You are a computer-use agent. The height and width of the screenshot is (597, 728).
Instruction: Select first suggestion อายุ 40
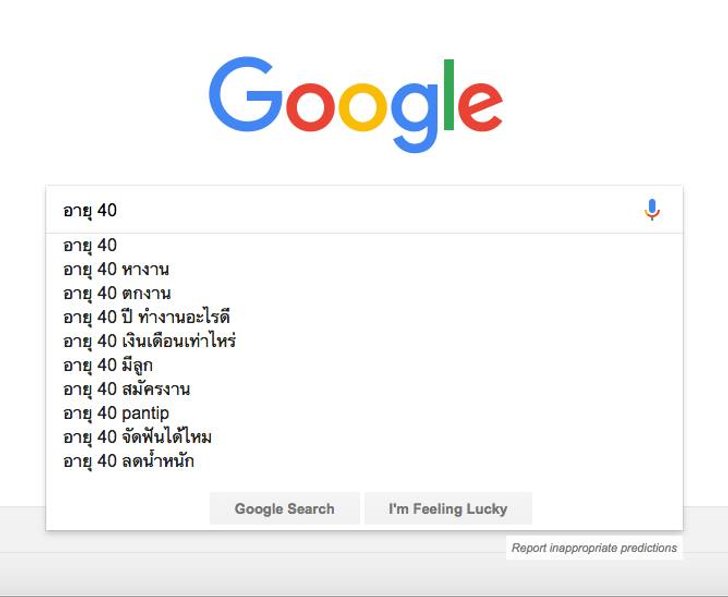364,245
